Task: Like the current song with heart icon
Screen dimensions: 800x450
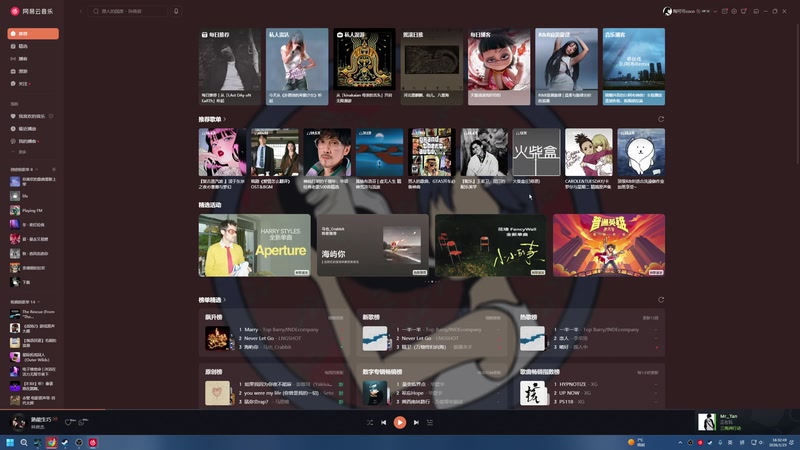Action: point(68,422)
